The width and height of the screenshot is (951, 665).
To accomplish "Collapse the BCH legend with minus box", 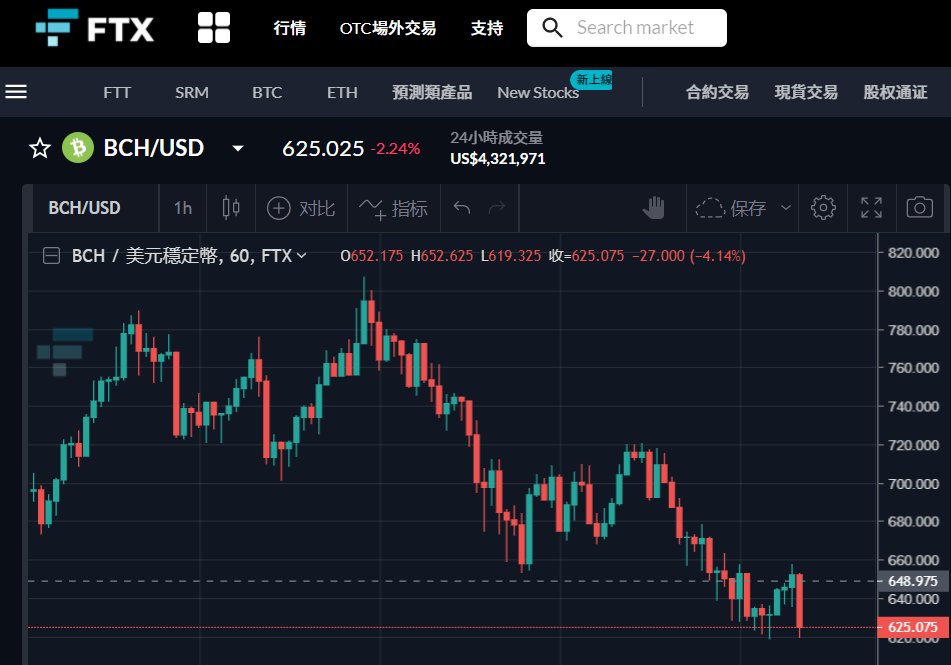I will pos(51,256).
